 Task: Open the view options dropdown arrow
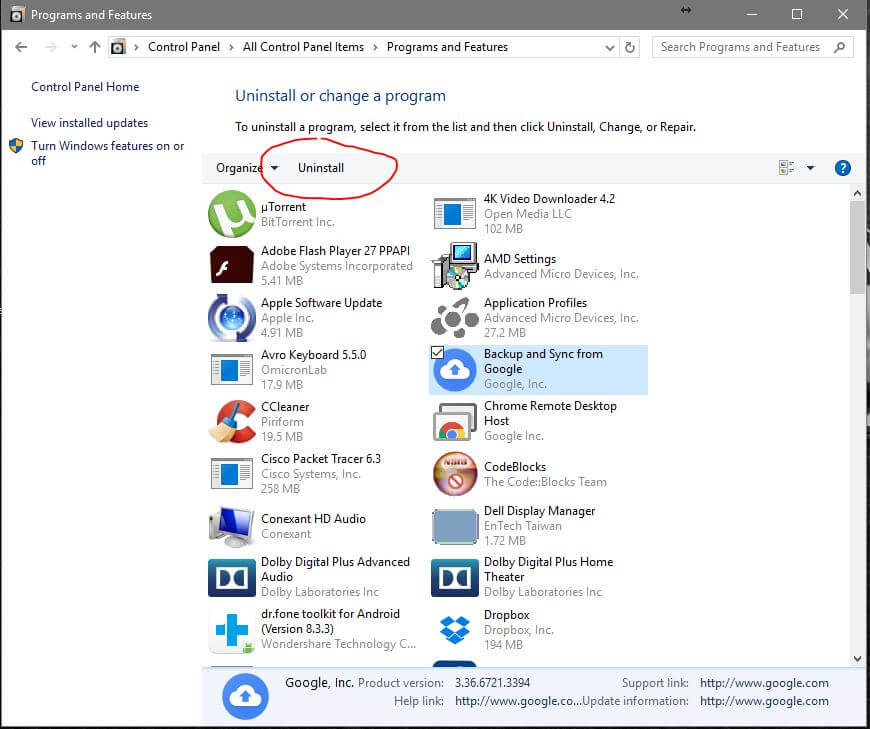(811, 168)
